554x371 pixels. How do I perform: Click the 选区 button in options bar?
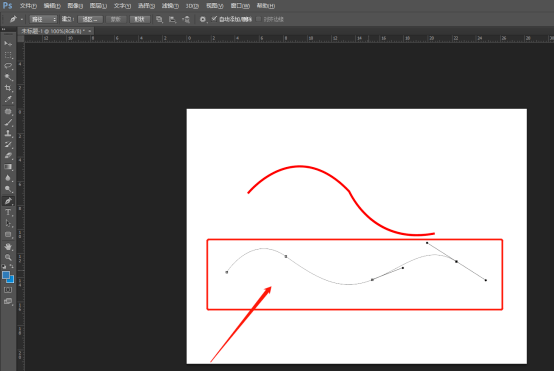point(90,19)
